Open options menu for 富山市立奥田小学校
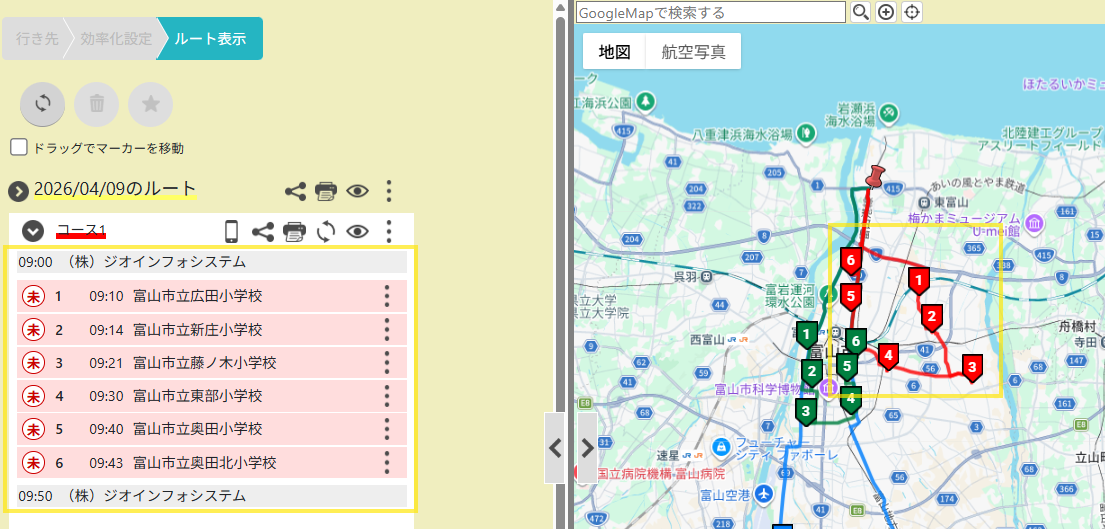The image size is (1105, 529). coord(386,430)
